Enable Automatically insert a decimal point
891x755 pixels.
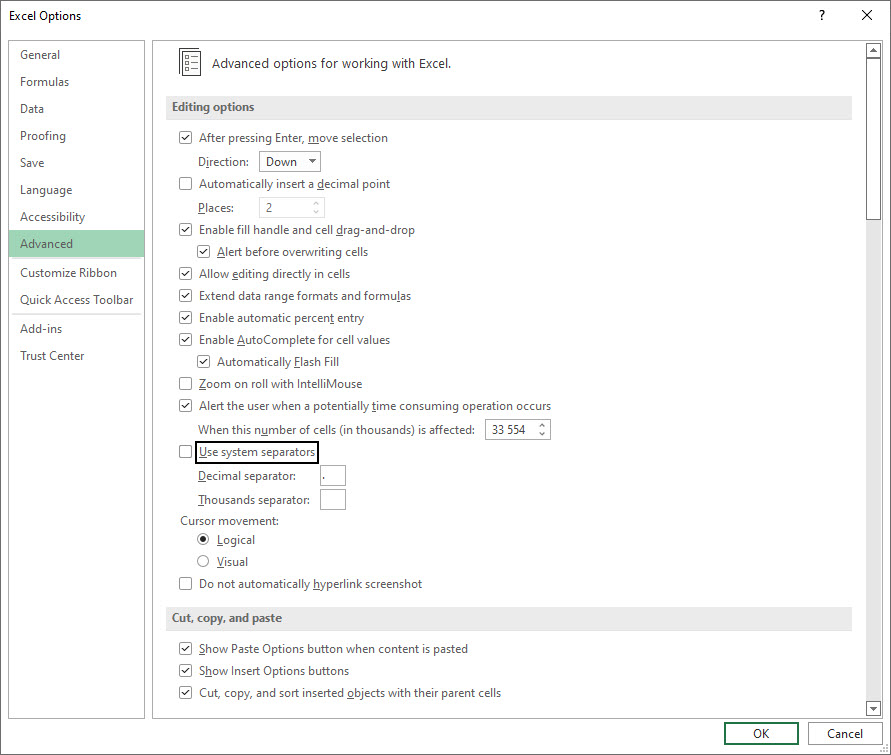185,183
